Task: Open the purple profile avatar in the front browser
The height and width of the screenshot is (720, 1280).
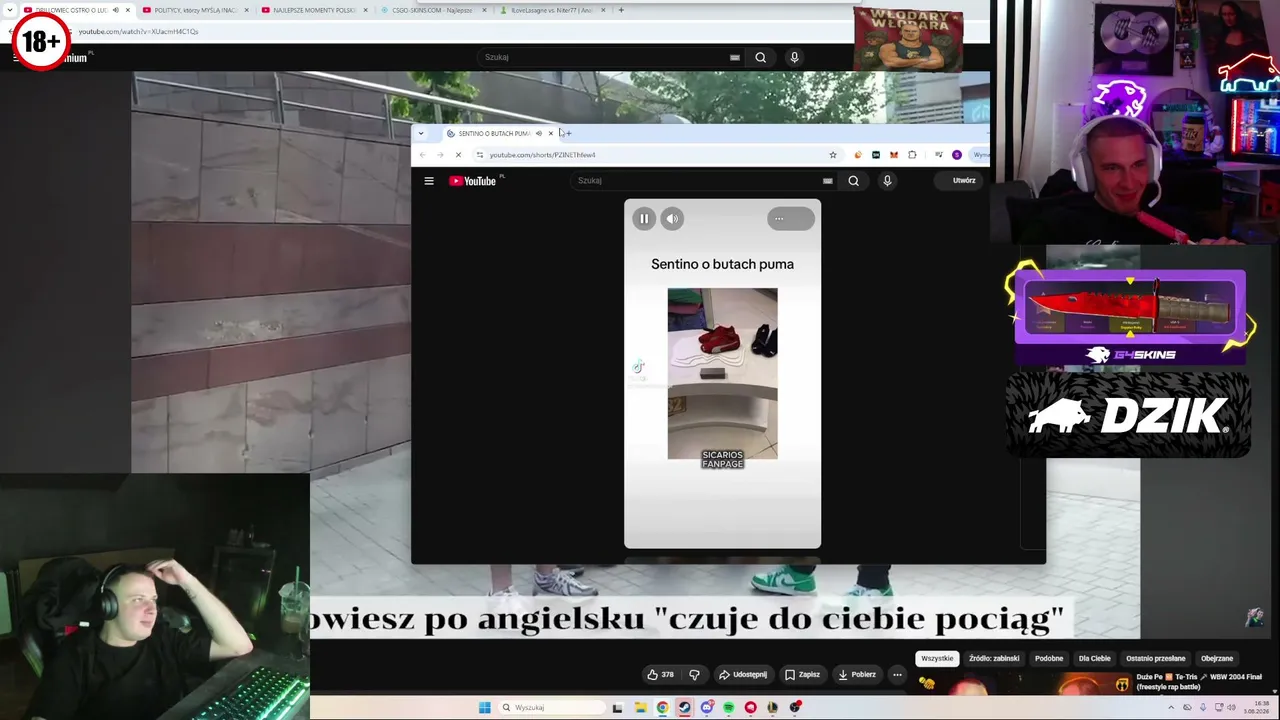Action: tap(957, 155)
